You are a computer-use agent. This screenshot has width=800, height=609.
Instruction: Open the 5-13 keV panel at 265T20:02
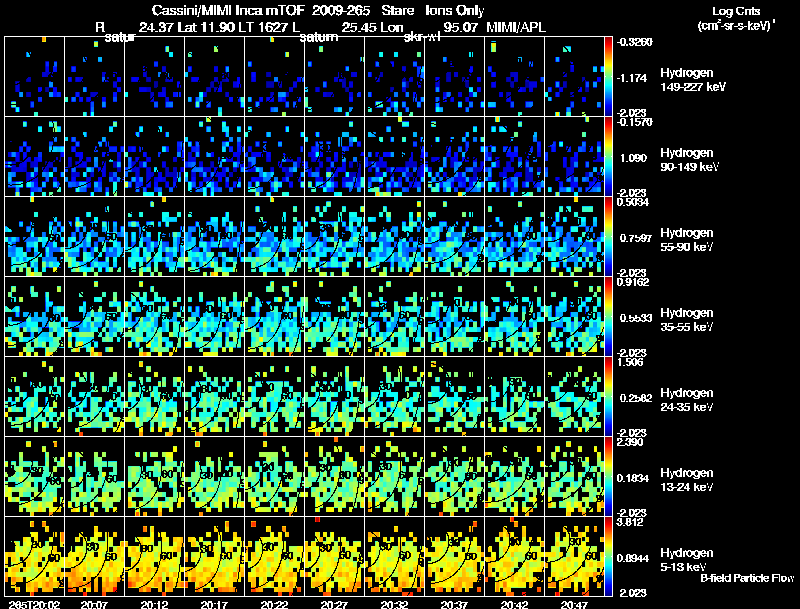pyautogui.click(x=35, y=557)
